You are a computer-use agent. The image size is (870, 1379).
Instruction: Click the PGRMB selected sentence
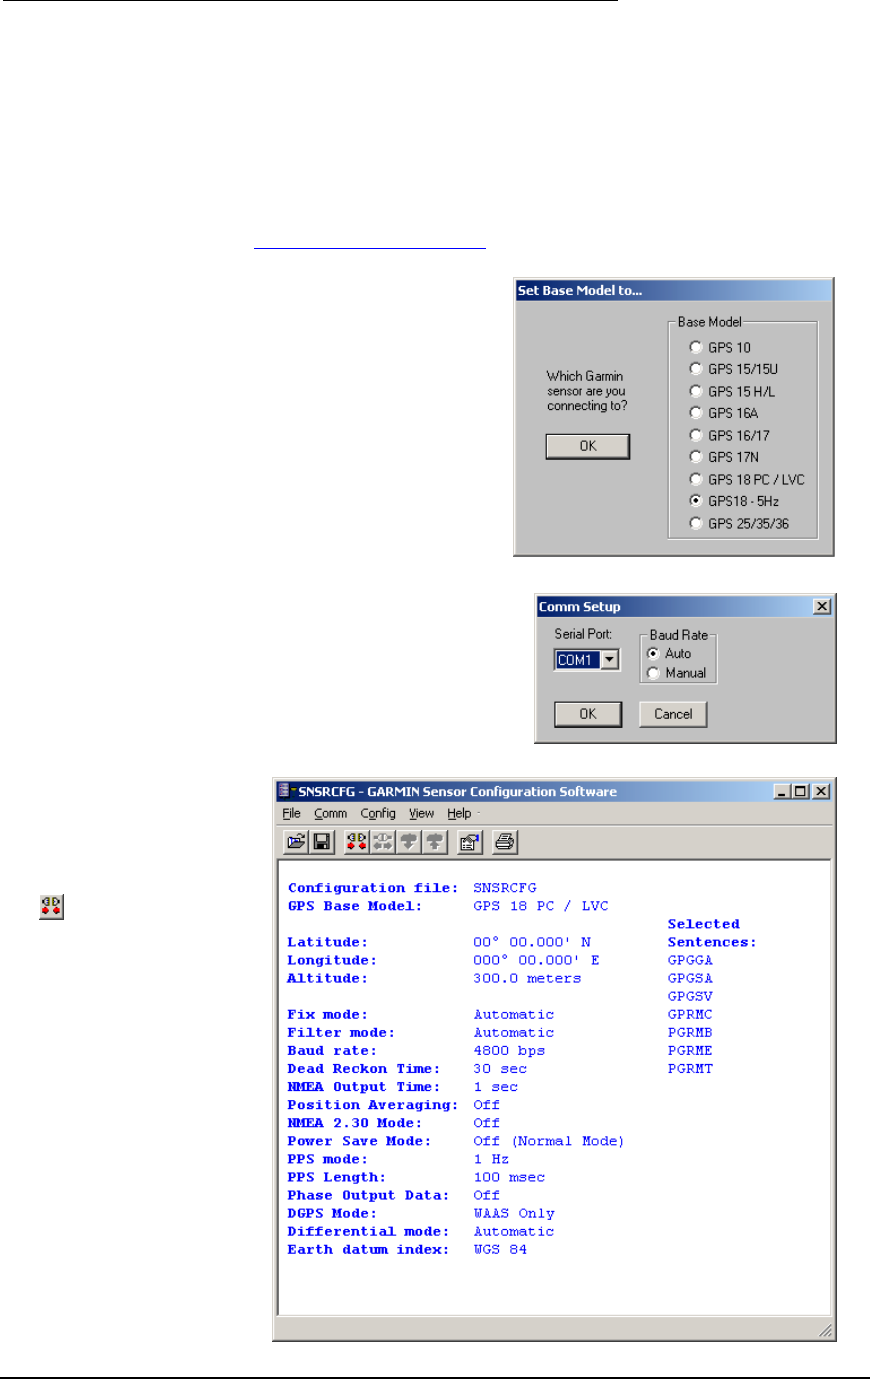pyautogui.click(x=690, y=1032)
